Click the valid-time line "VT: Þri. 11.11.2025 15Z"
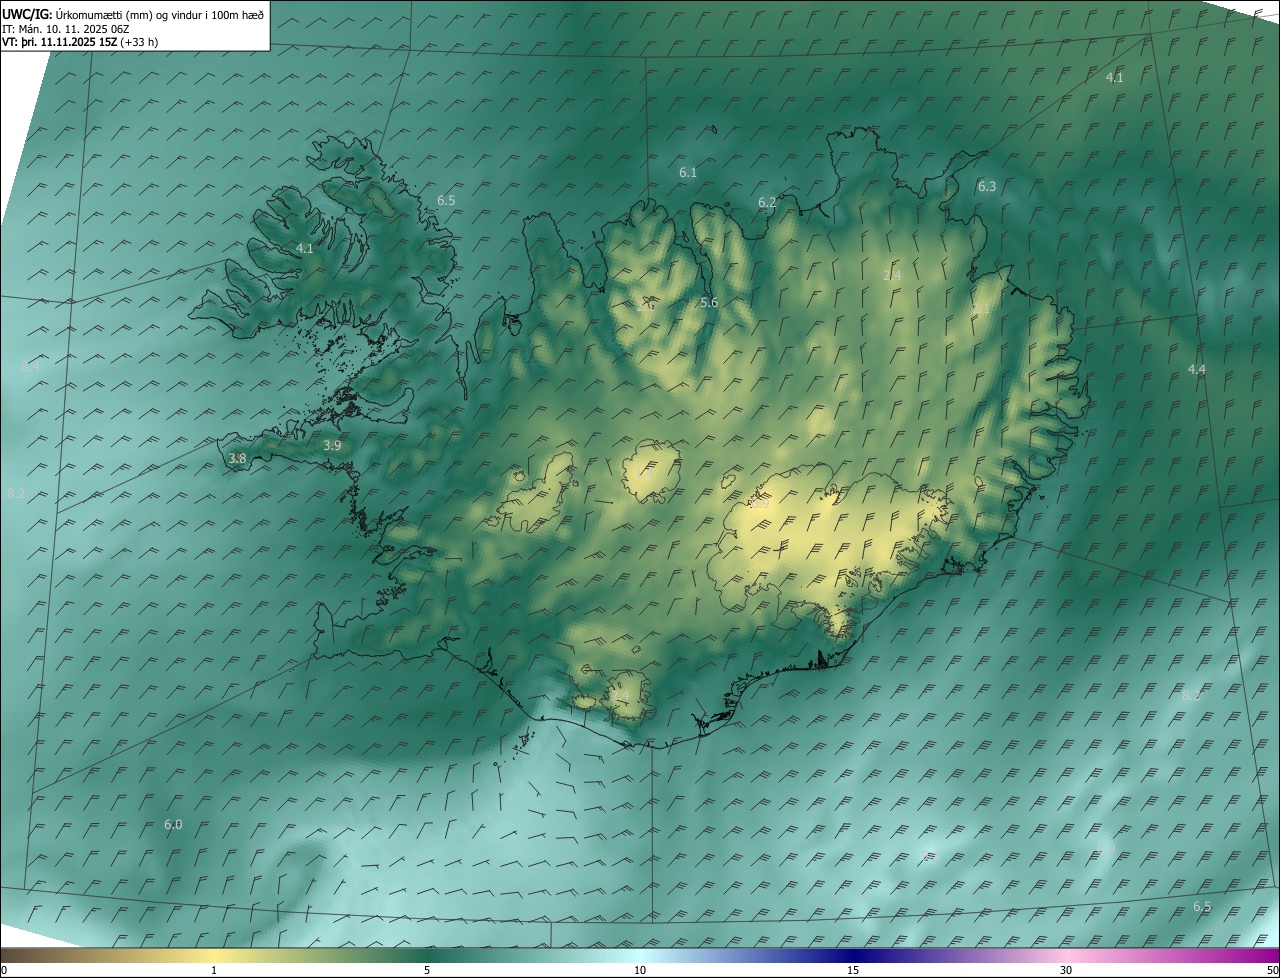This screenshot has height=978, width=1280. click(x=59, y=42)
